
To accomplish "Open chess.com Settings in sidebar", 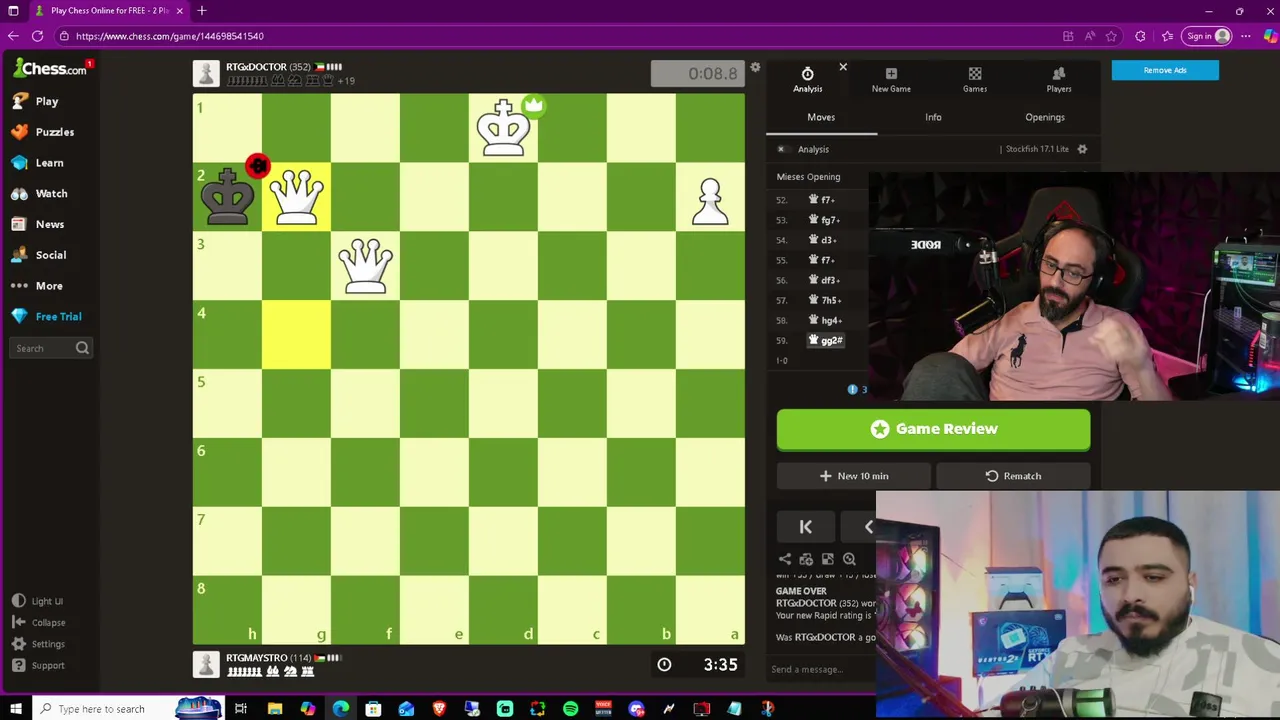I will coord(39,644).
